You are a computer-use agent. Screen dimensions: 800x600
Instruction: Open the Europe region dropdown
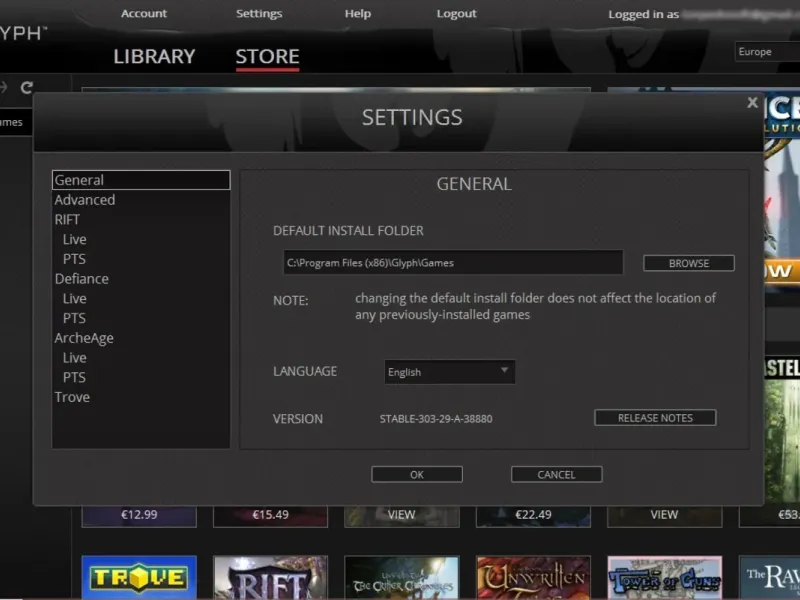767,52
